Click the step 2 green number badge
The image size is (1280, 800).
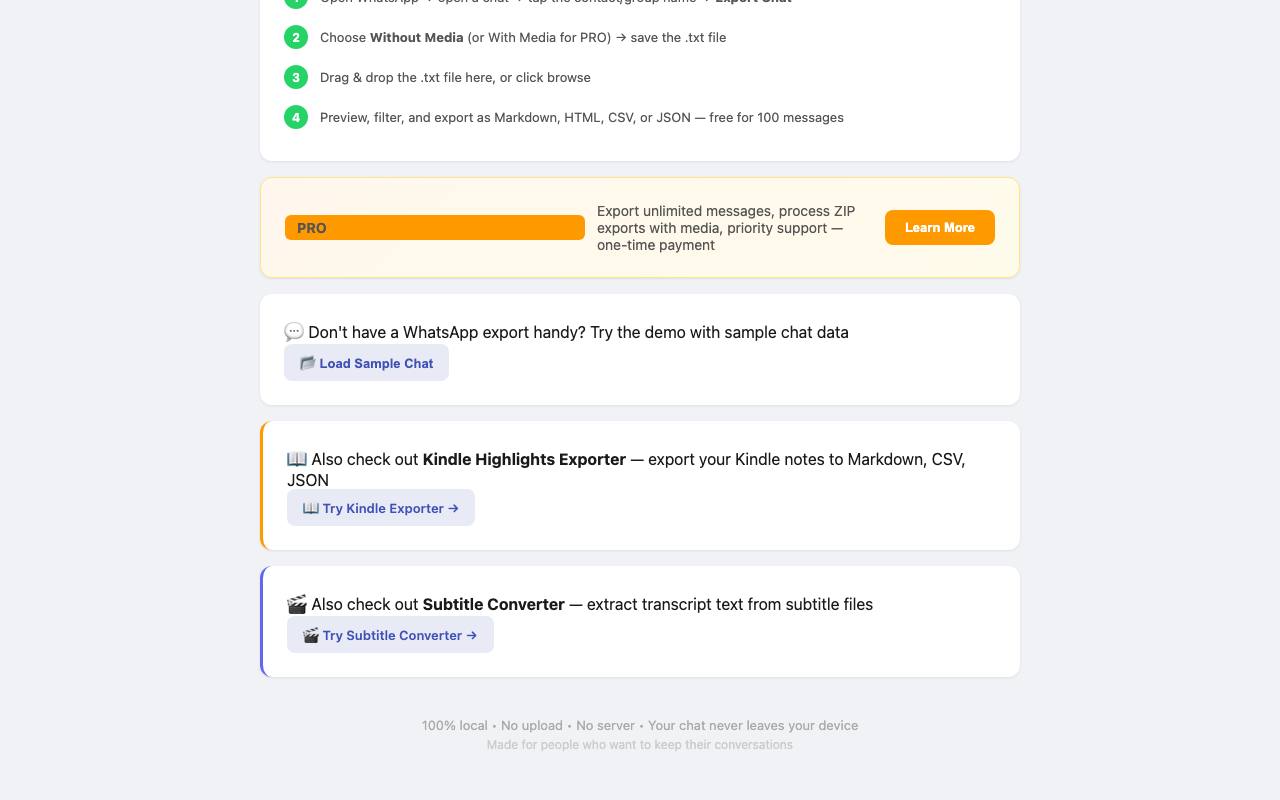point(296,37)
